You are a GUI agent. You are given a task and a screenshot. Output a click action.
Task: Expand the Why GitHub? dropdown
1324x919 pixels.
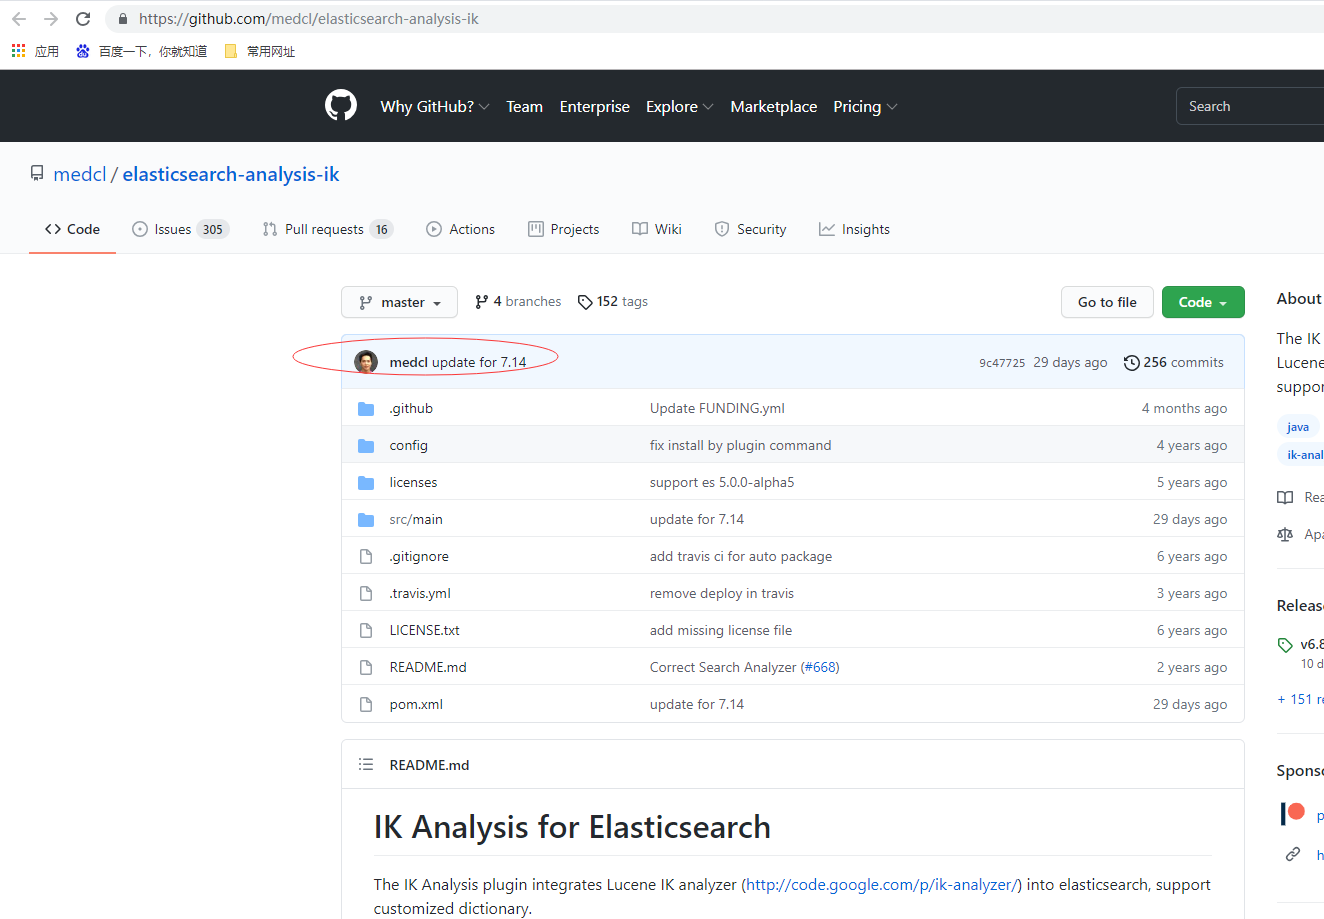click(435, 106)
